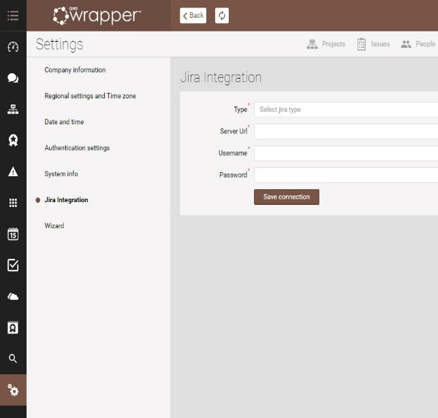438x418 pixels.
Task: Open the checkbox tasks sidebar icon
Action: 13,265
